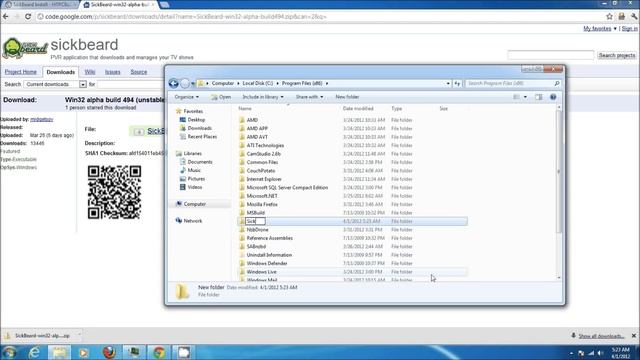The height and width of the screenshot is (360, 640).
Task: Toggle the Explorer preview pane icon
Action: (539, 97)
